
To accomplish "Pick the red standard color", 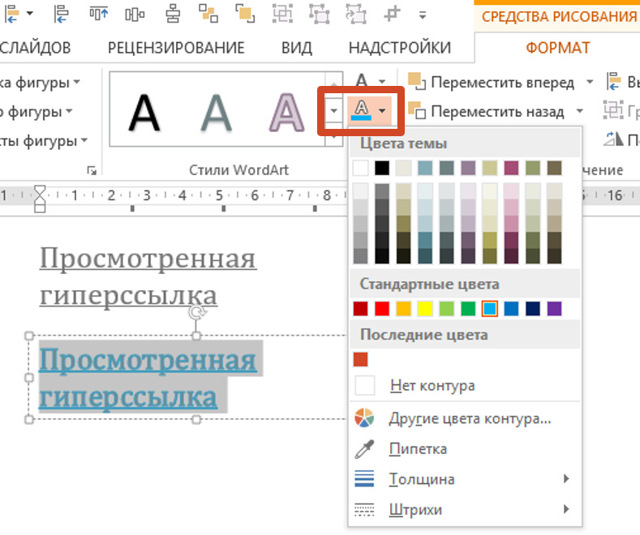I will pos(382,309).
